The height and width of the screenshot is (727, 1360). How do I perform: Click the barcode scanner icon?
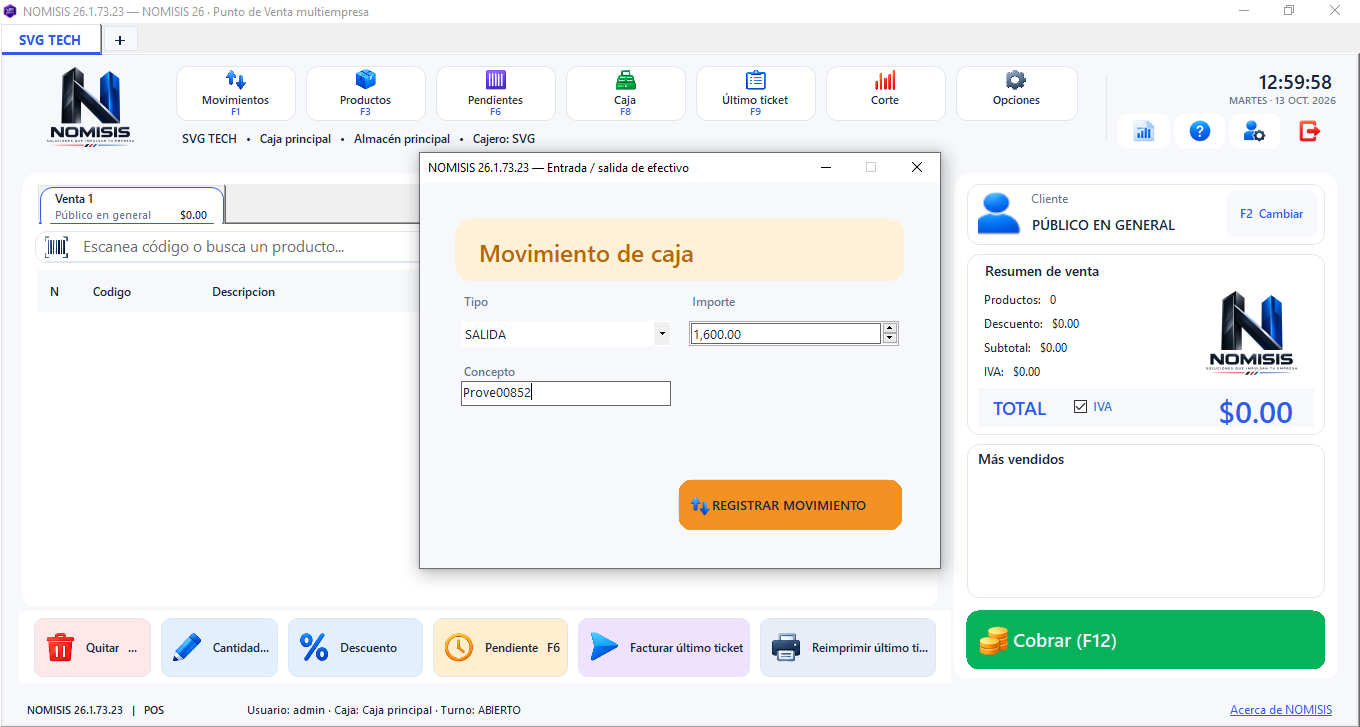point(58,246)
